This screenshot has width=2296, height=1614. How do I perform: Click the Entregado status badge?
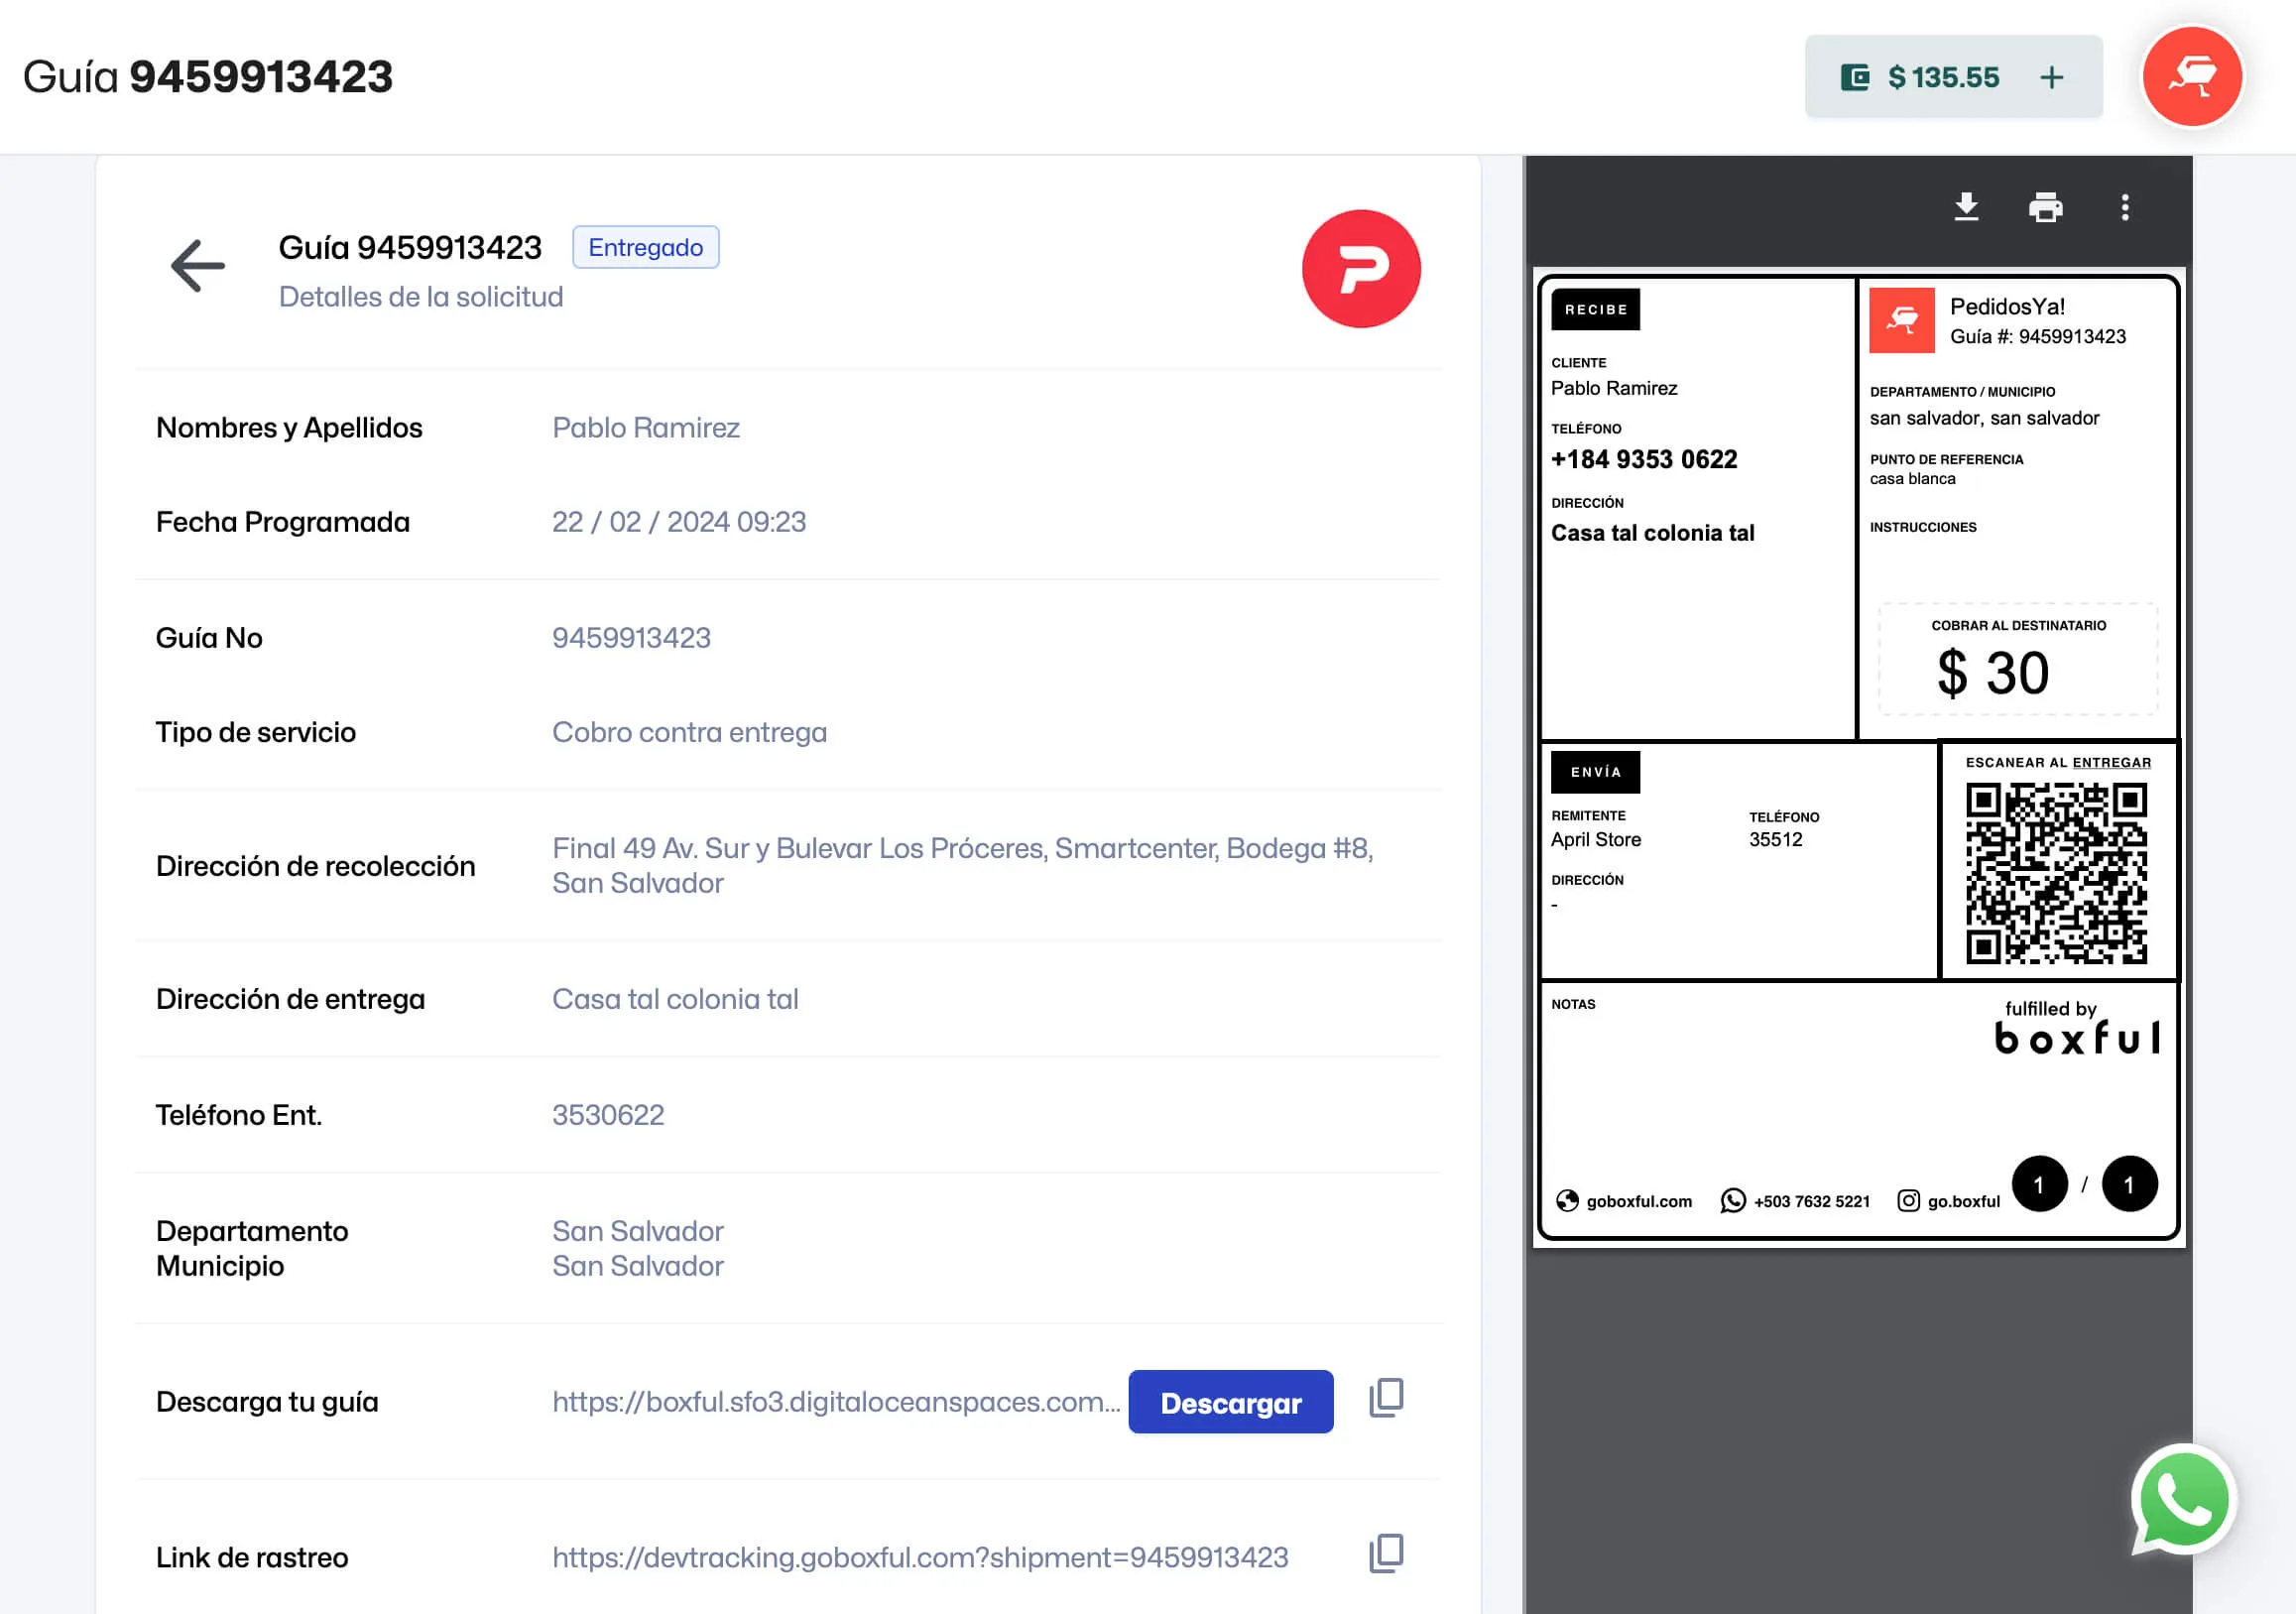tap(645, 247)
